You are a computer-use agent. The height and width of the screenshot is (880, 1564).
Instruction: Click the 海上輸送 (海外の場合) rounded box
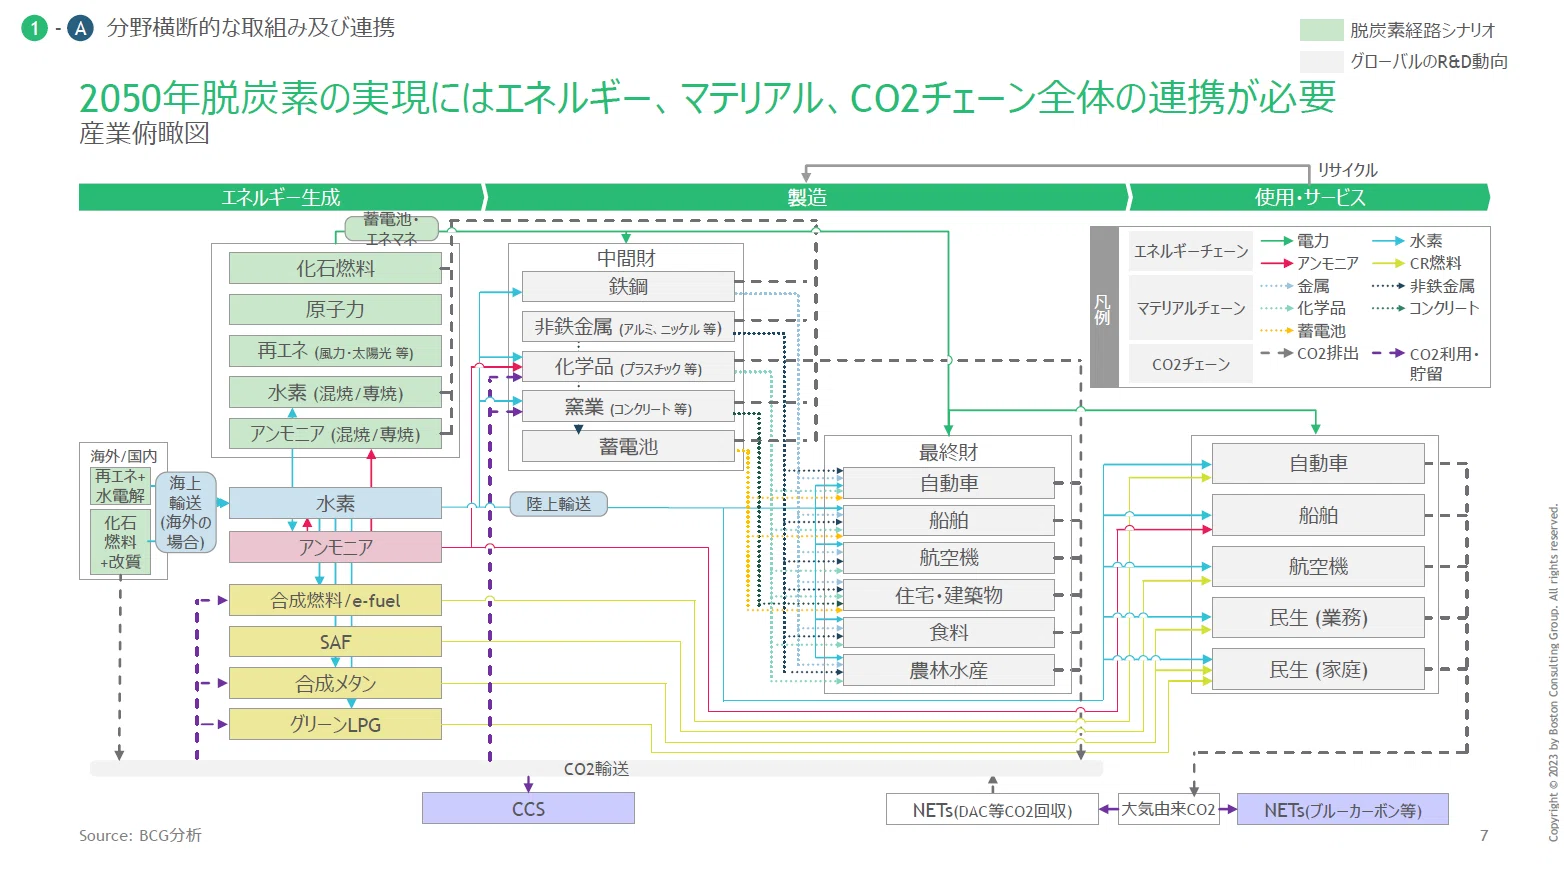point(185,512)
